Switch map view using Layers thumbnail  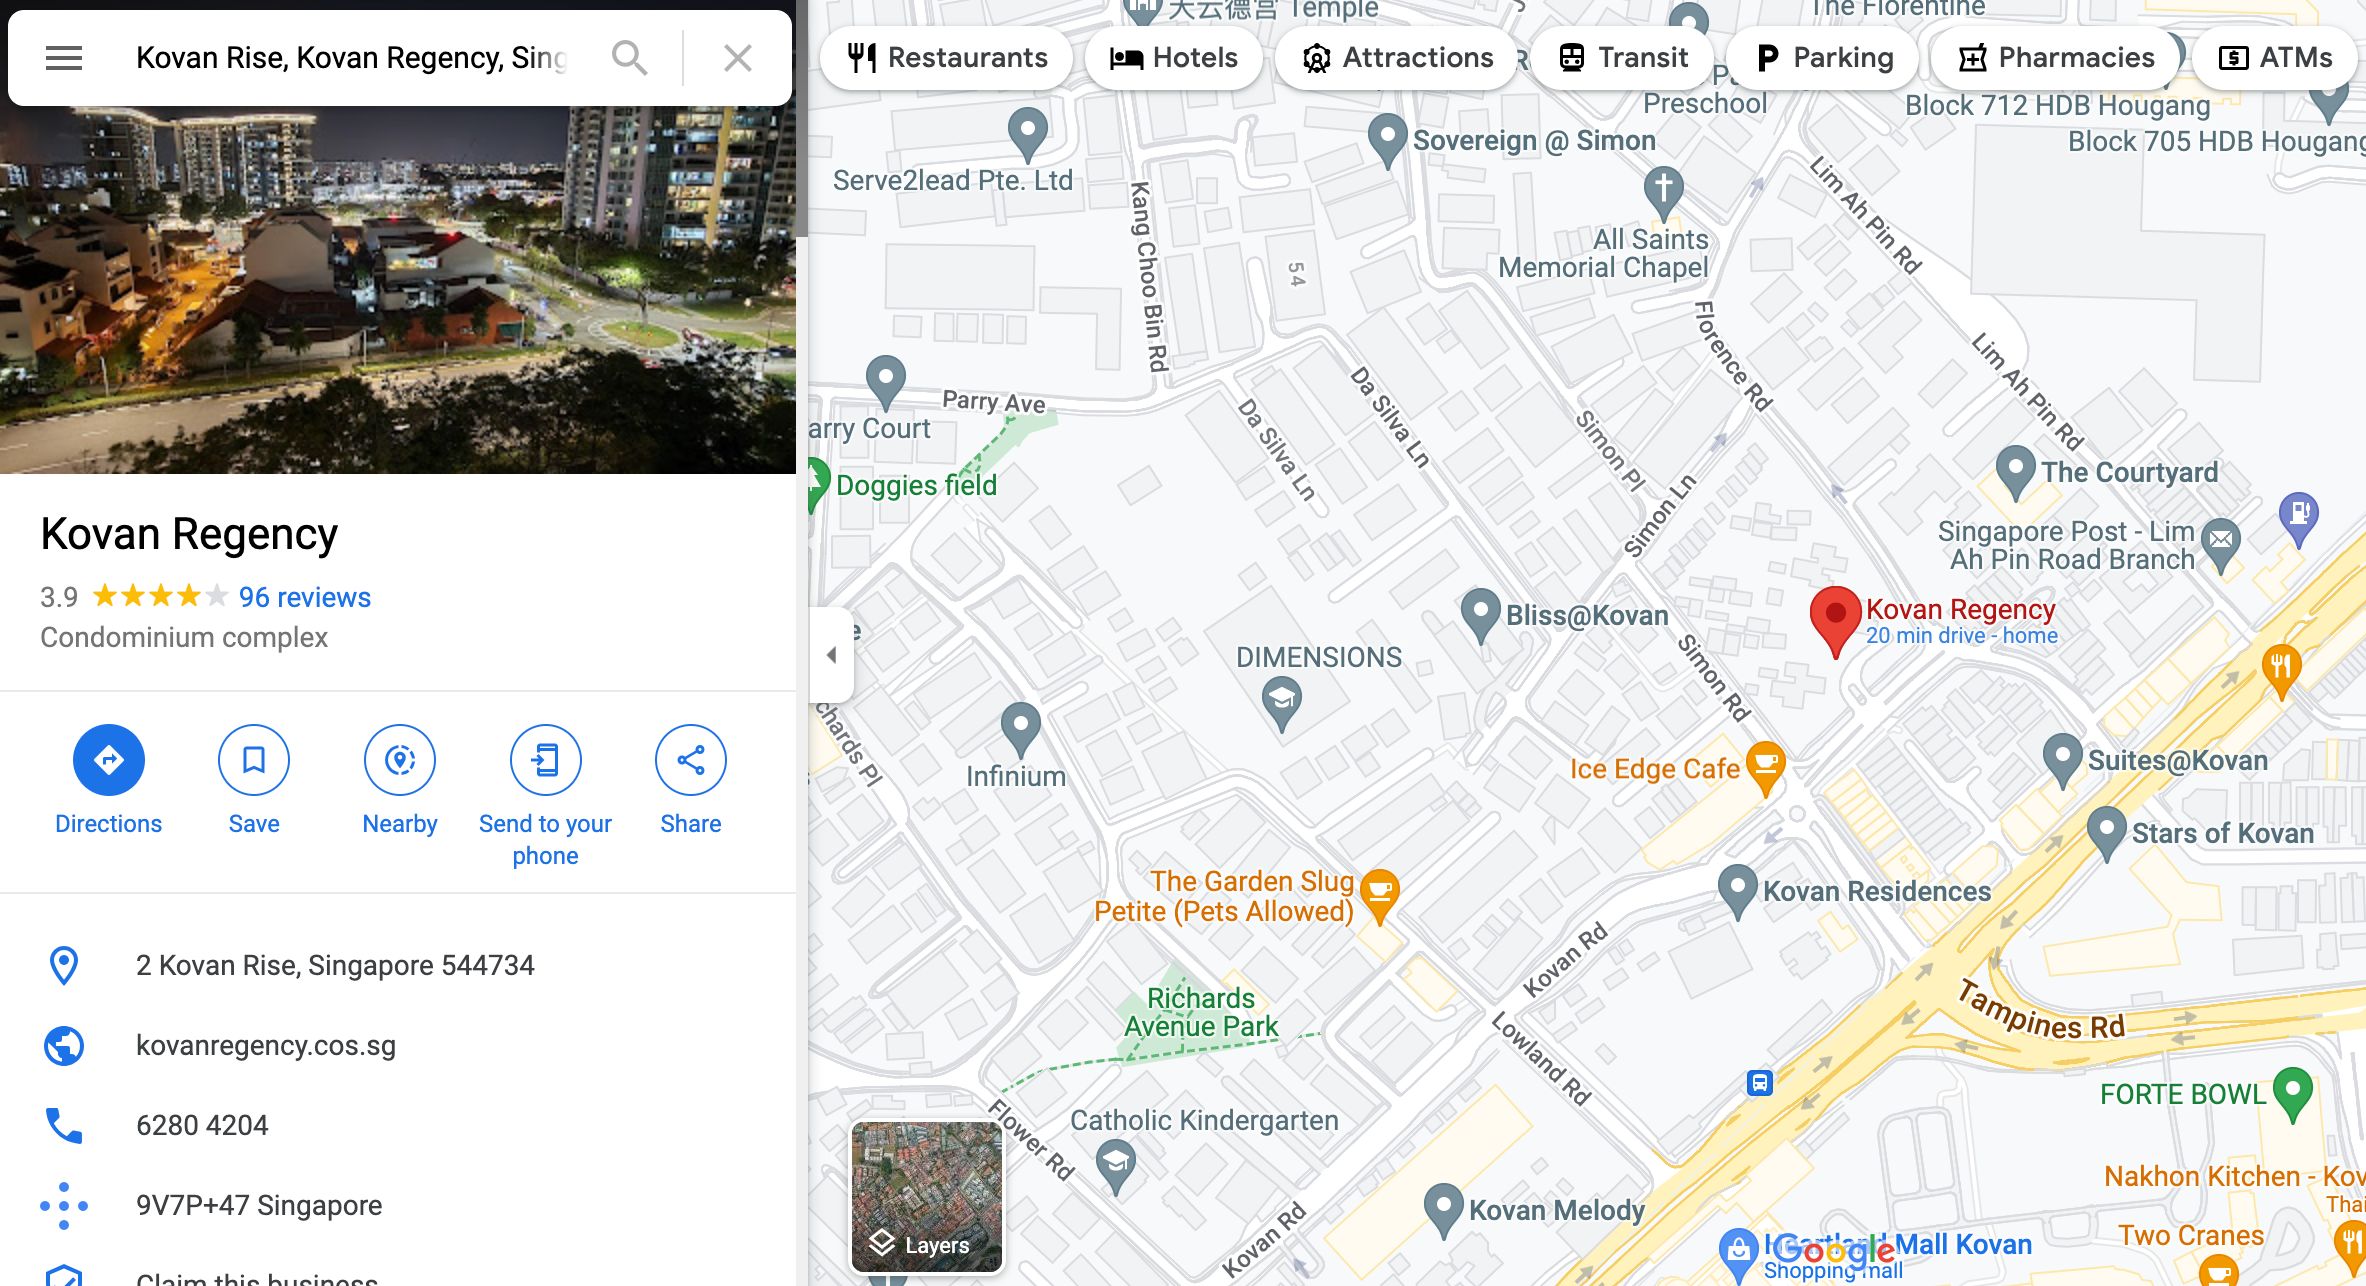(927, 1197)
